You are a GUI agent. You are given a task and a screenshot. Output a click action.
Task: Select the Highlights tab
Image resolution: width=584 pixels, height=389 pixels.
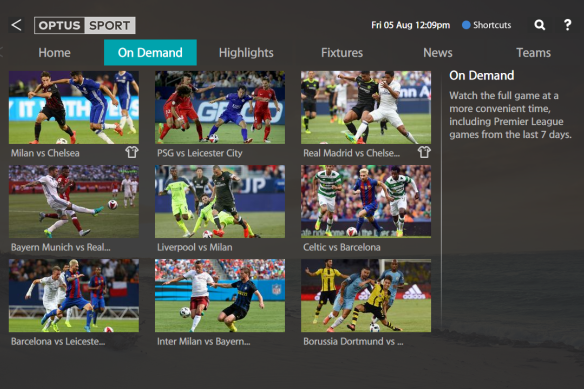246,53
